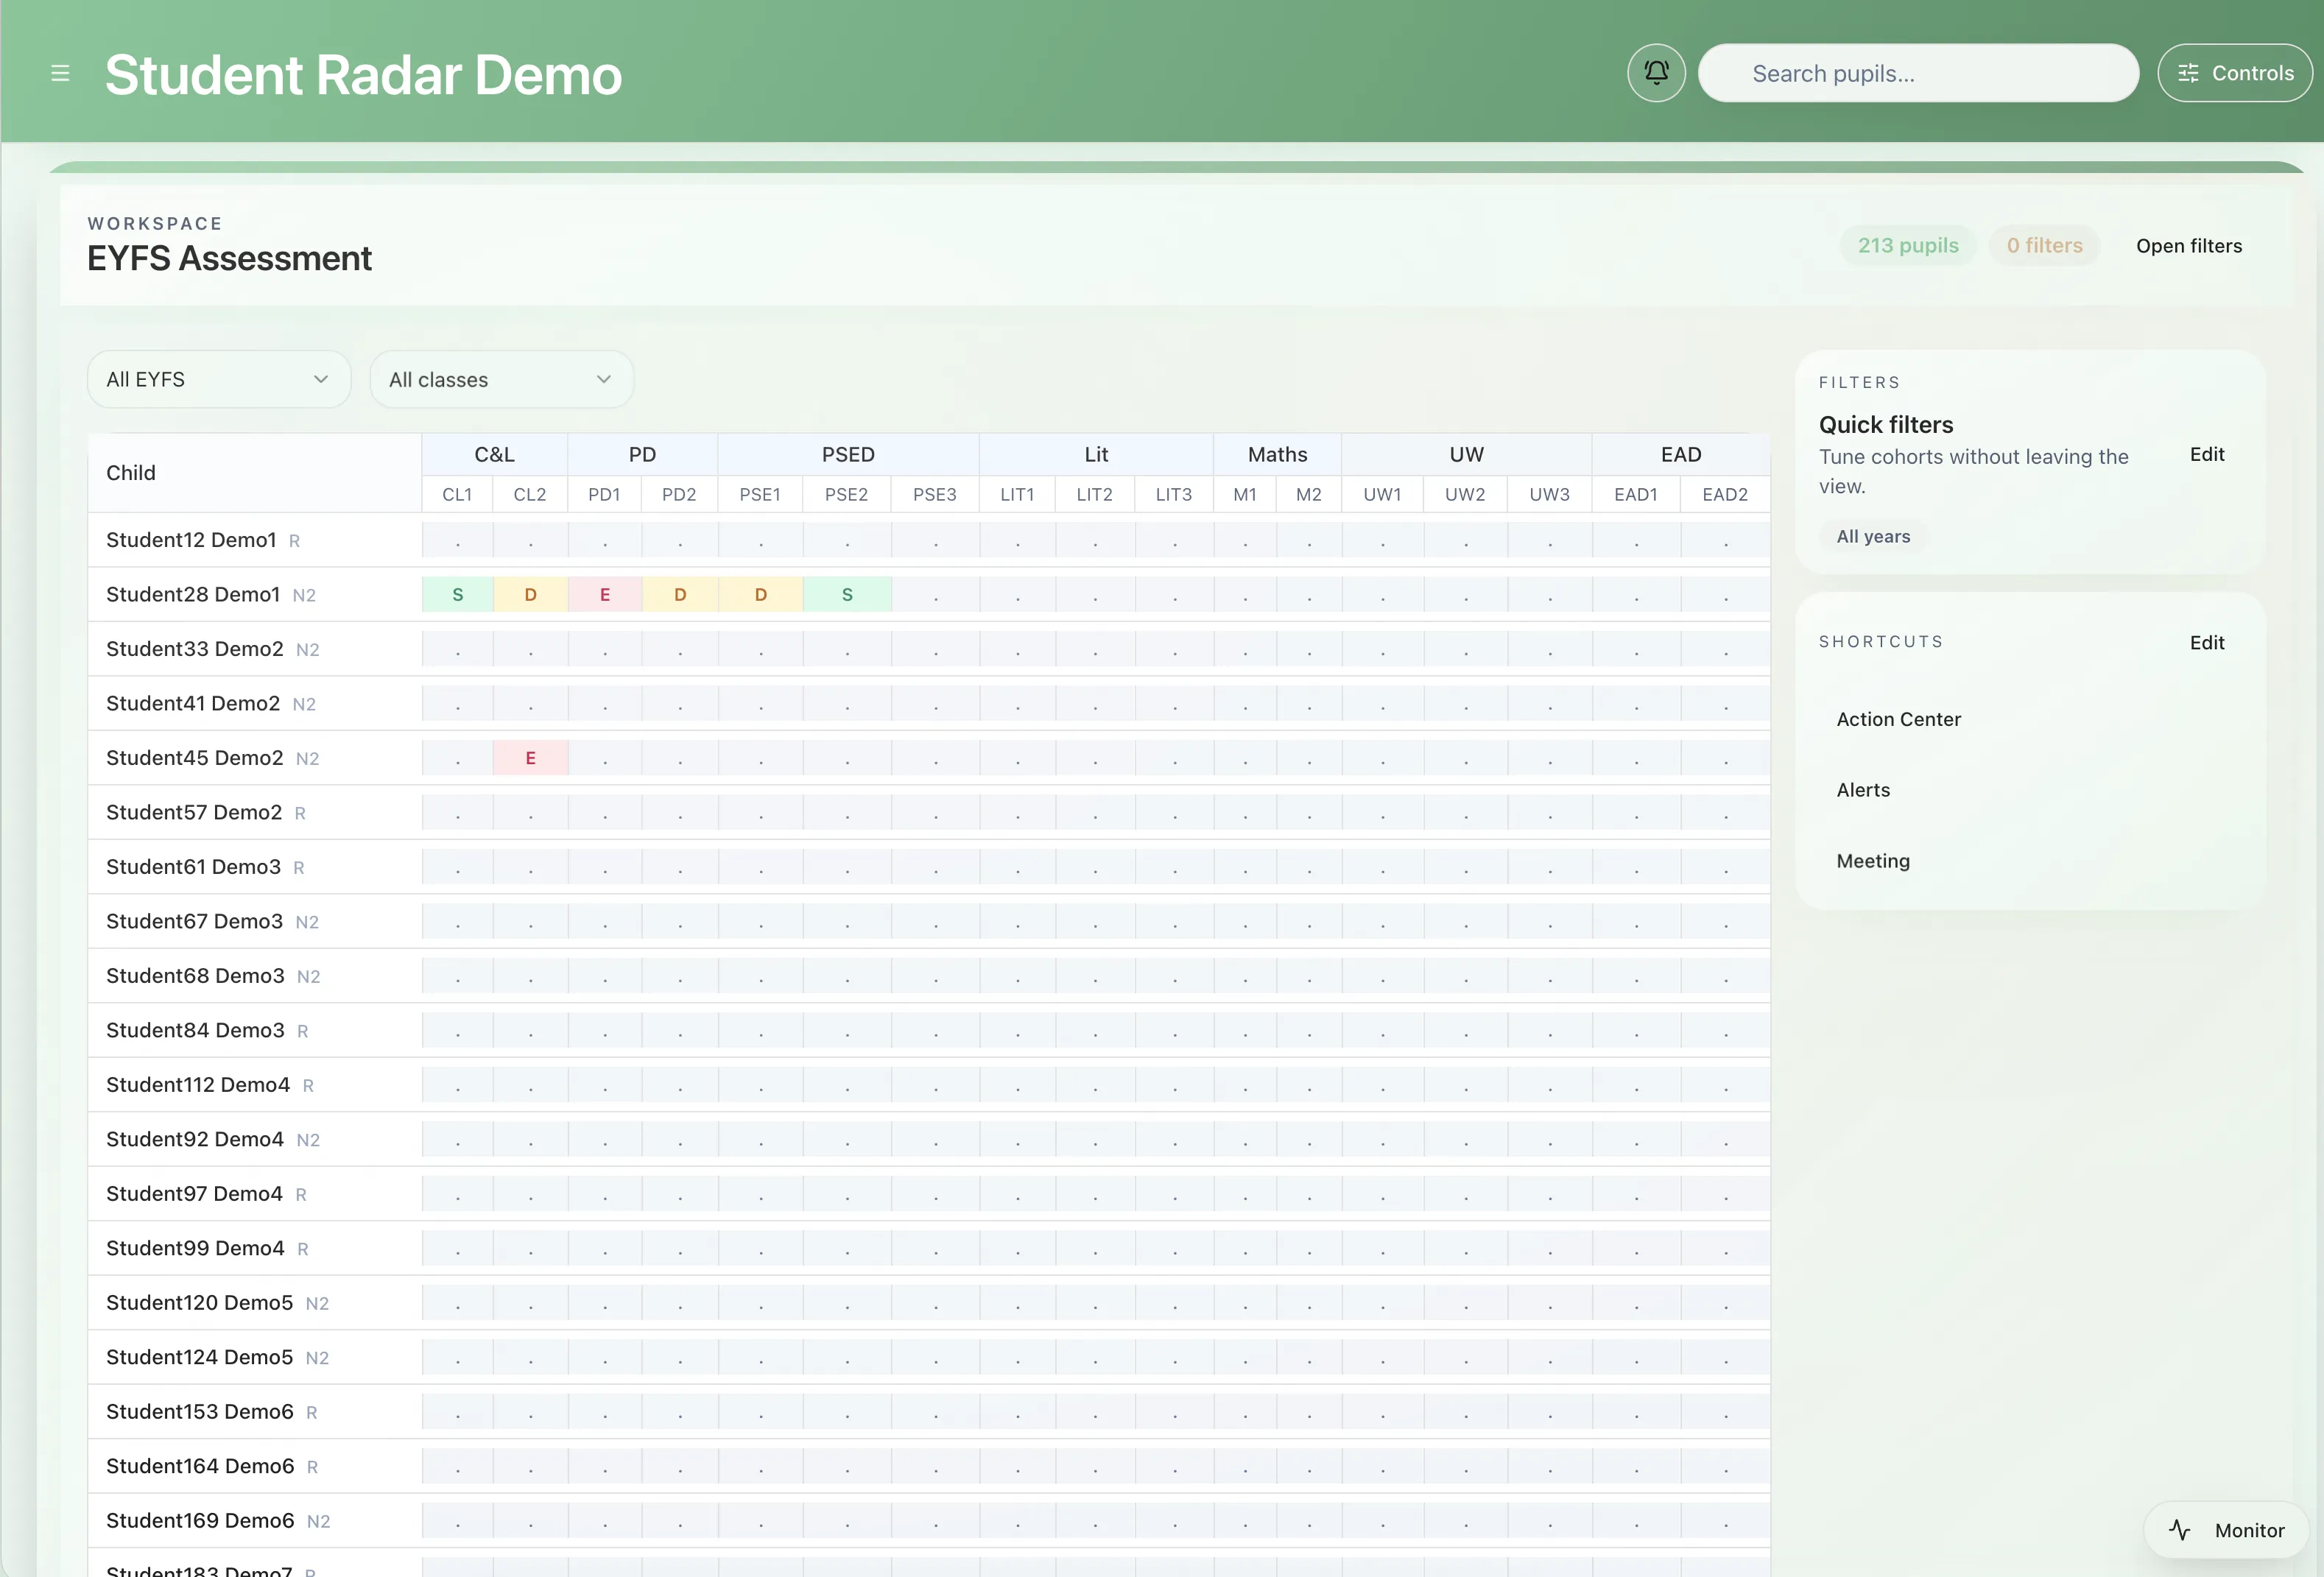Click the PSED column group header

pos(847,454)
